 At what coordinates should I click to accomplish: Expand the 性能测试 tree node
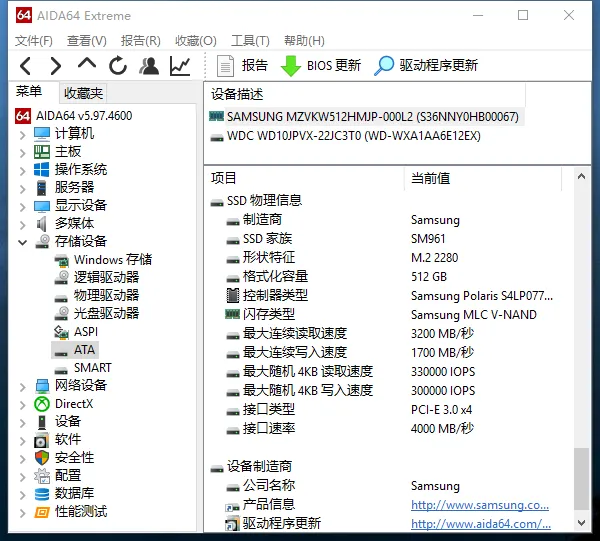point(23,513)
